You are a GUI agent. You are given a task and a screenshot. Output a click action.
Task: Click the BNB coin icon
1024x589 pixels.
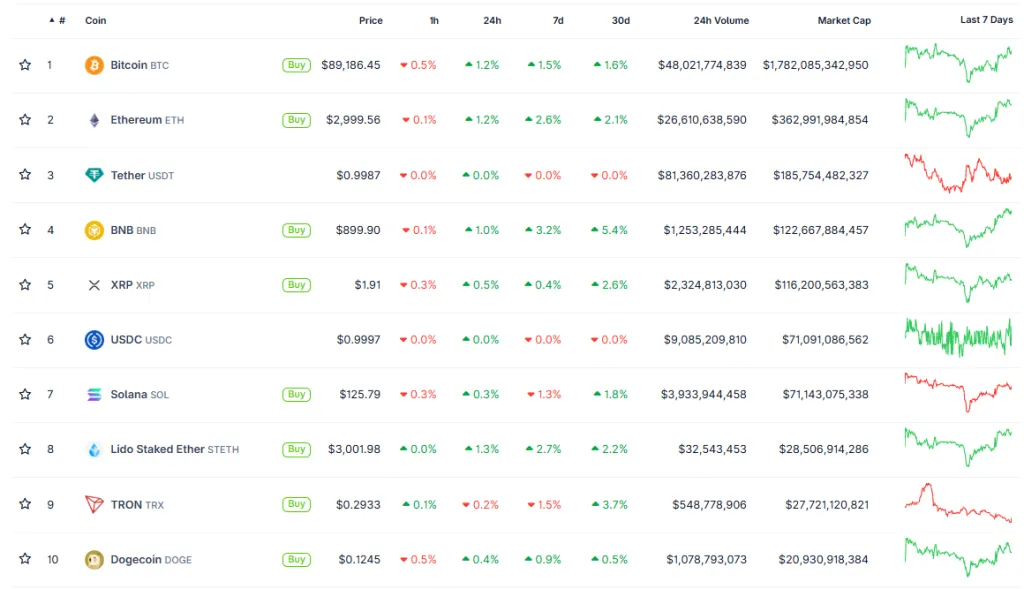(94, 230)
